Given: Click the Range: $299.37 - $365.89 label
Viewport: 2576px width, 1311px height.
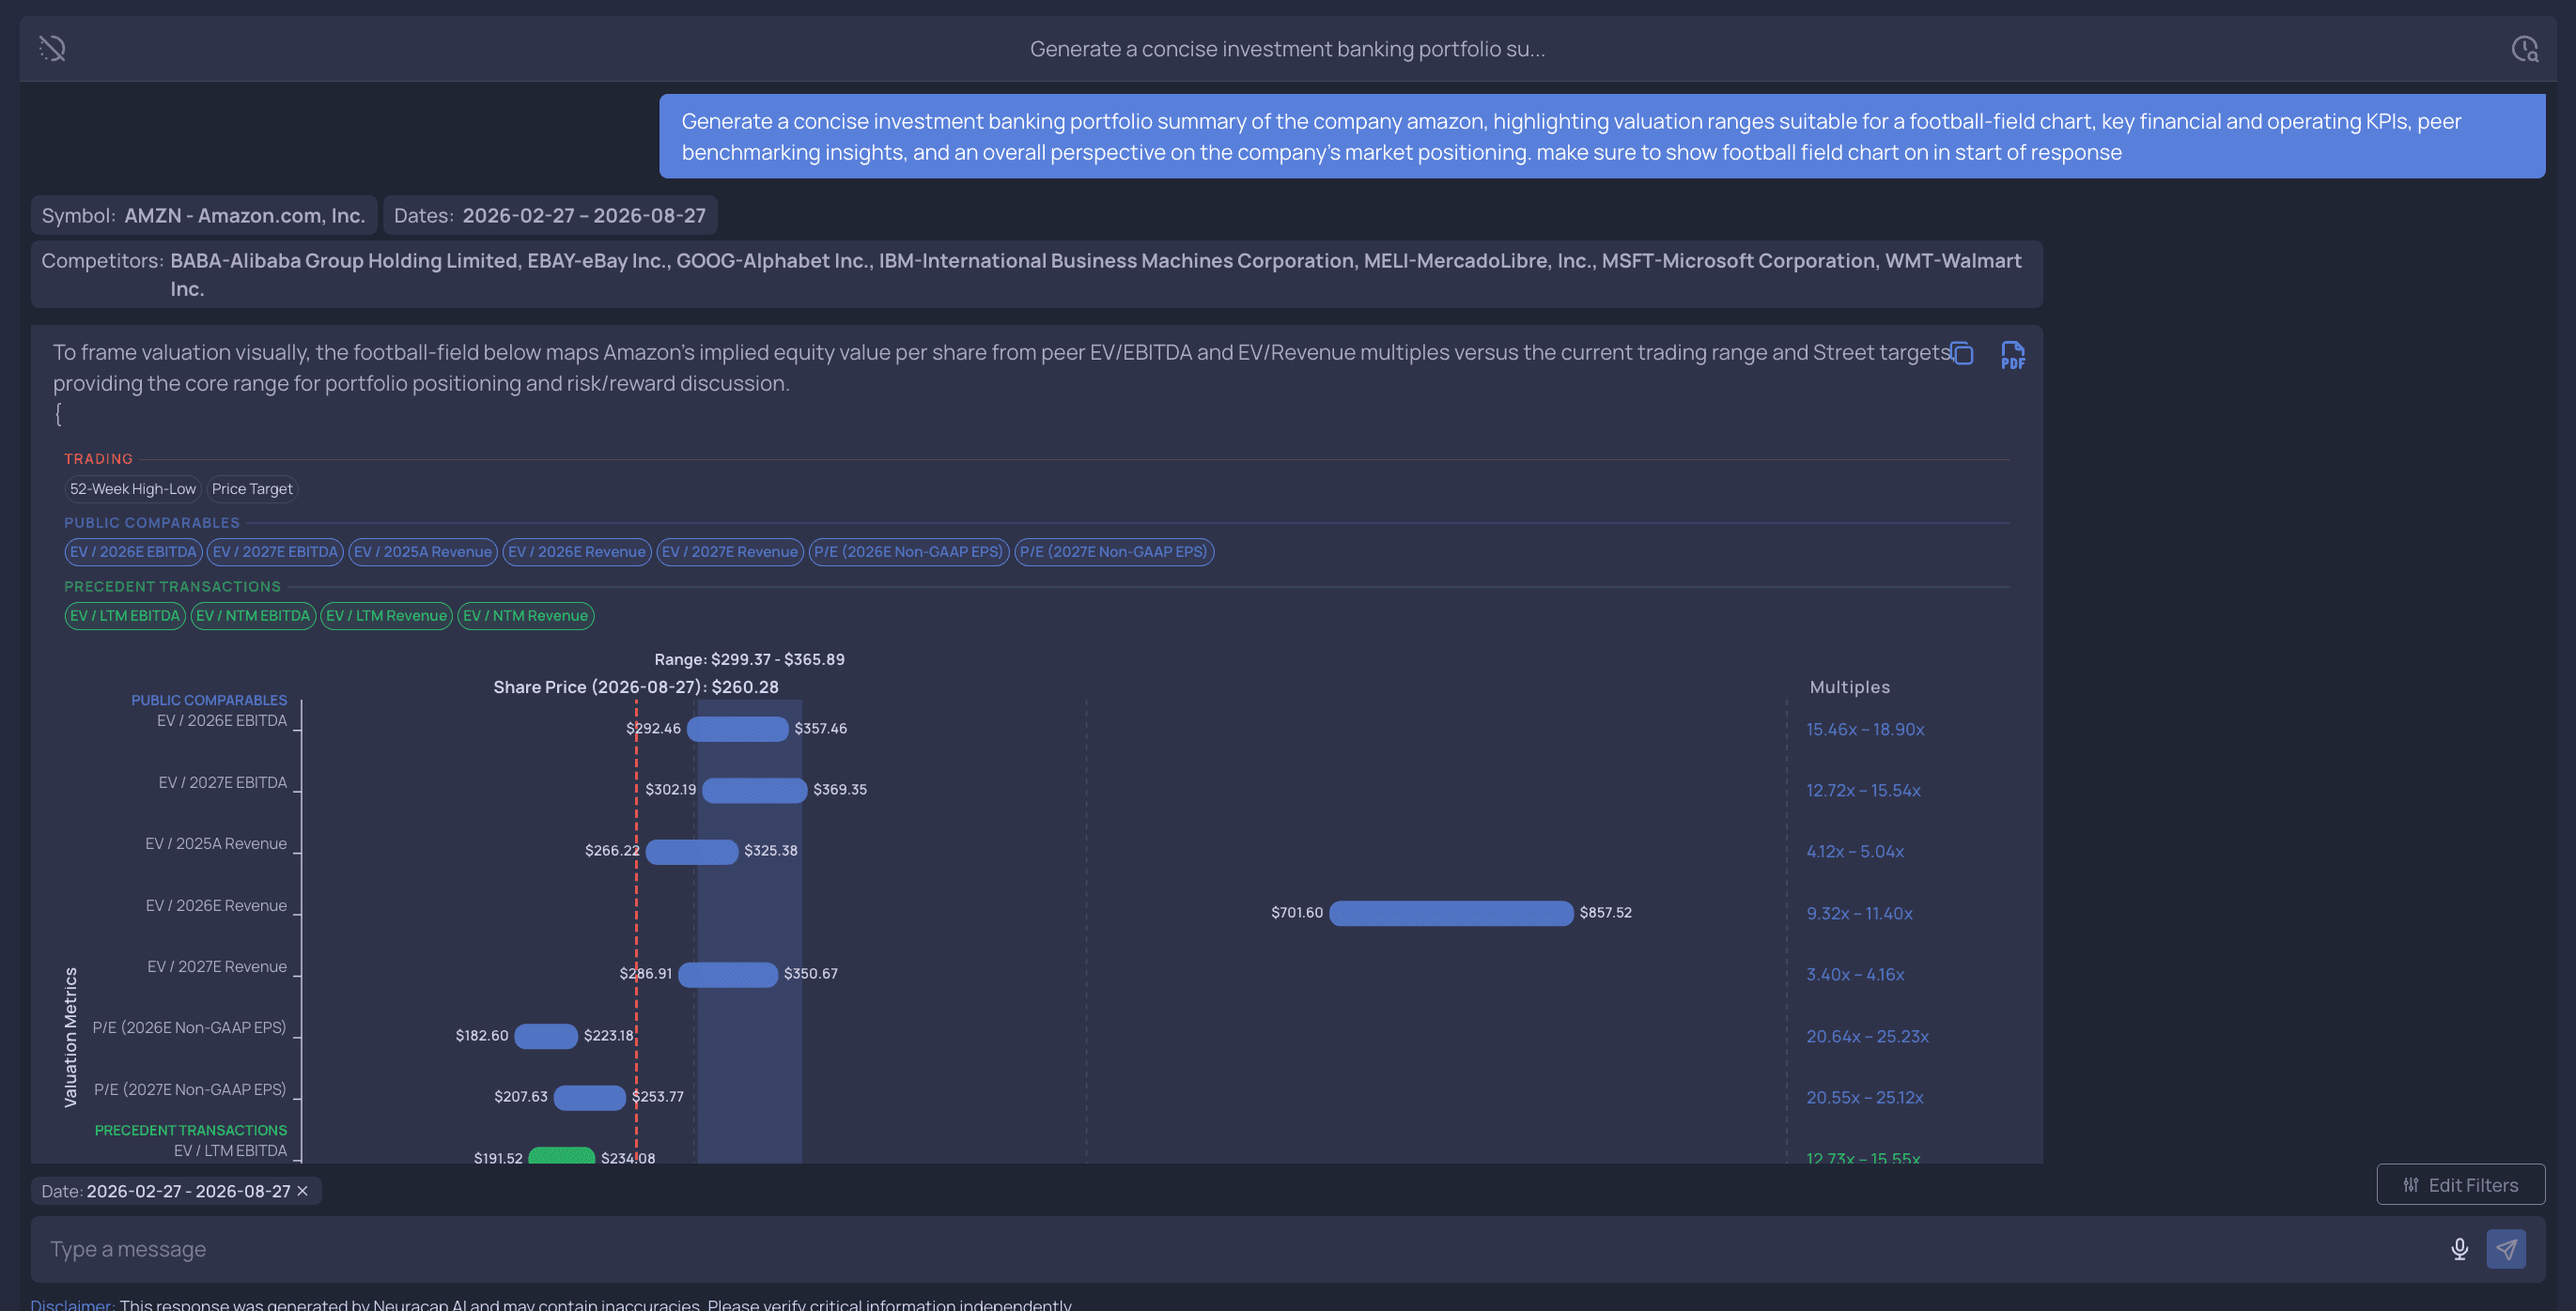Looking at the screenshot, I should (749, 660).
